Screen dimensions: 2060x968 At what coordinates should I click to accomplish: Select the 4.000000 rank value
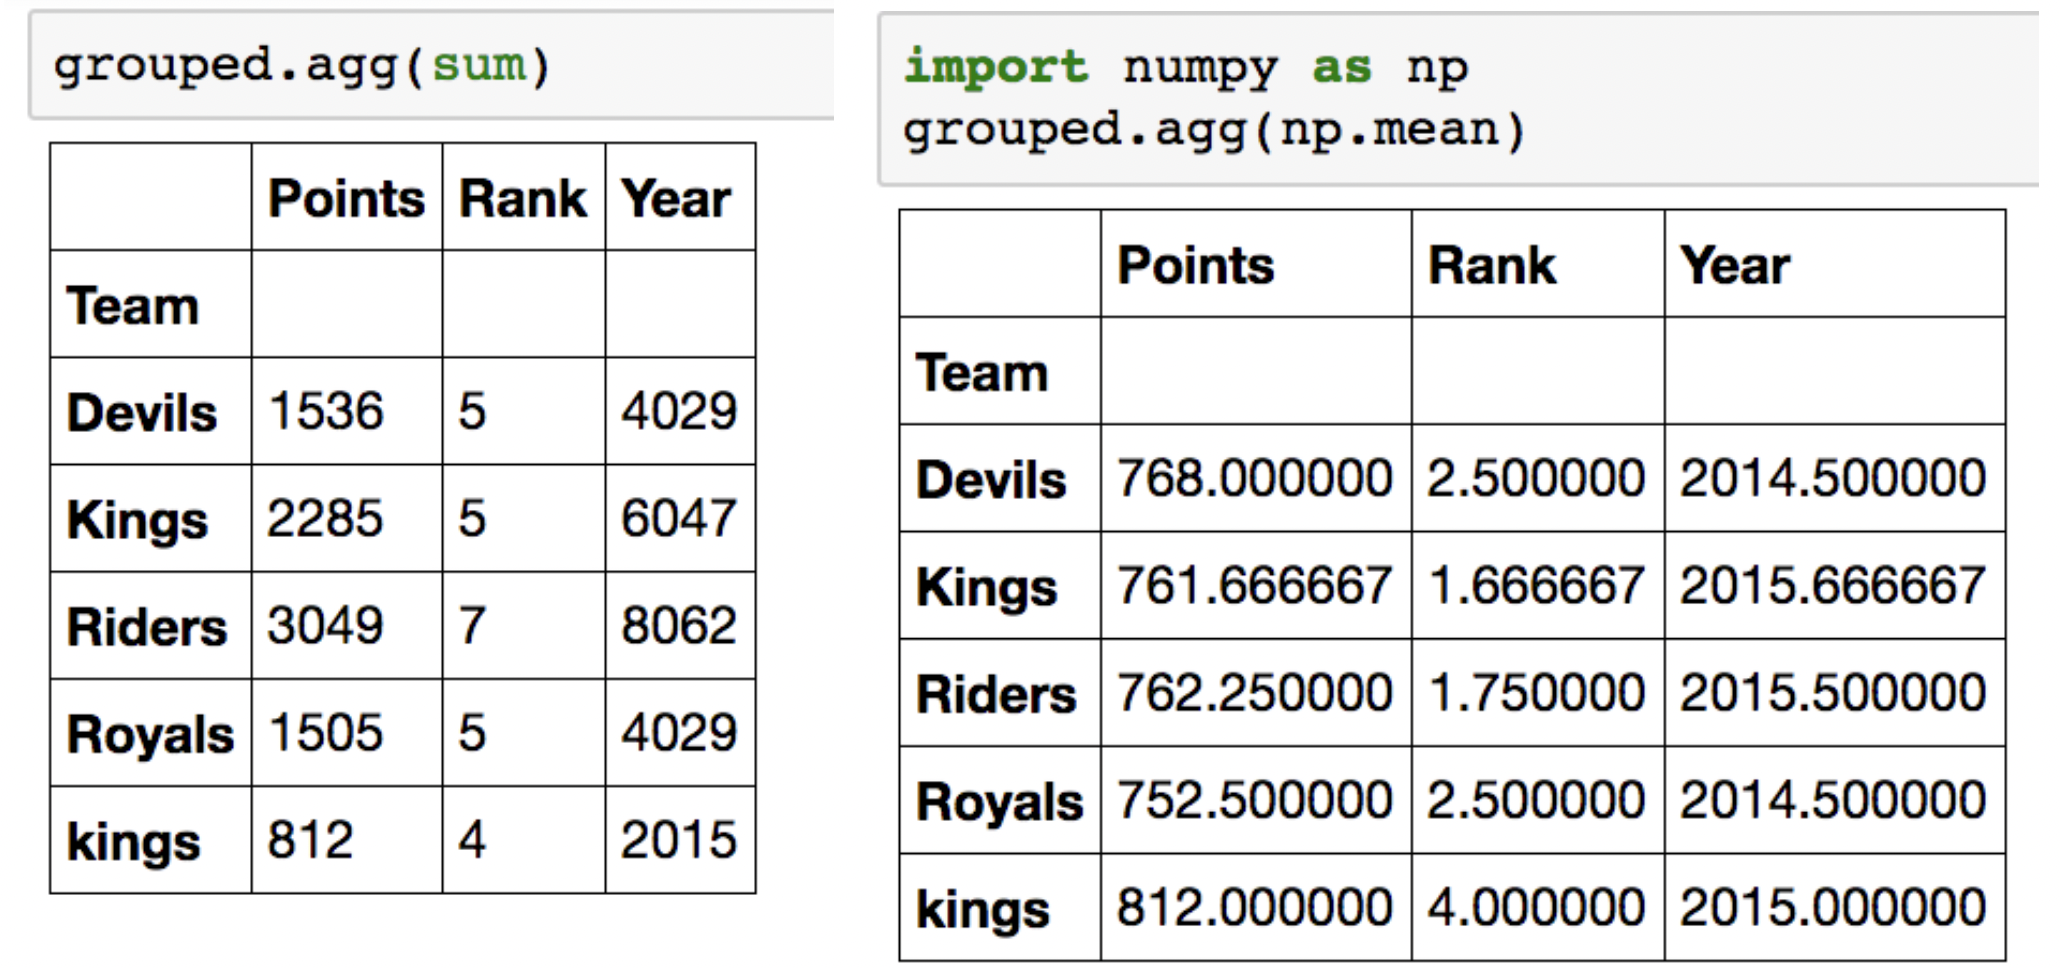click(1537, 907)
